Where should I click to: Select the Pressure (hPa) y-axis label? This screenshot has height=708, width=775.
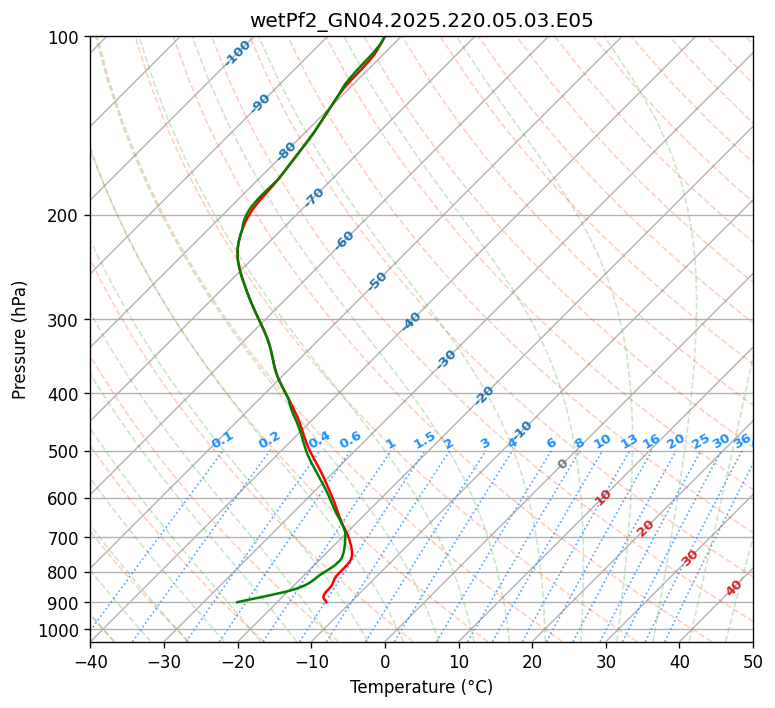point(19,340)
